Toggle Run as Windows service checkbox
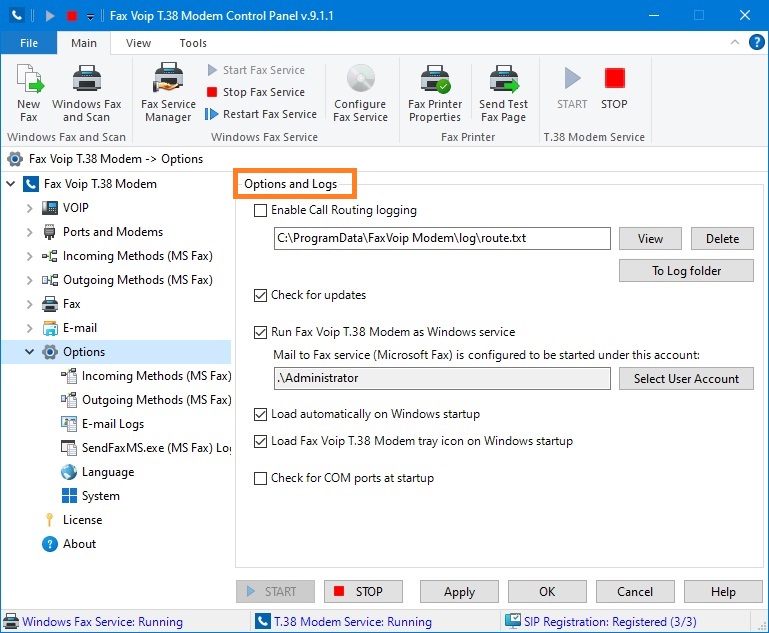 [260, 332]
